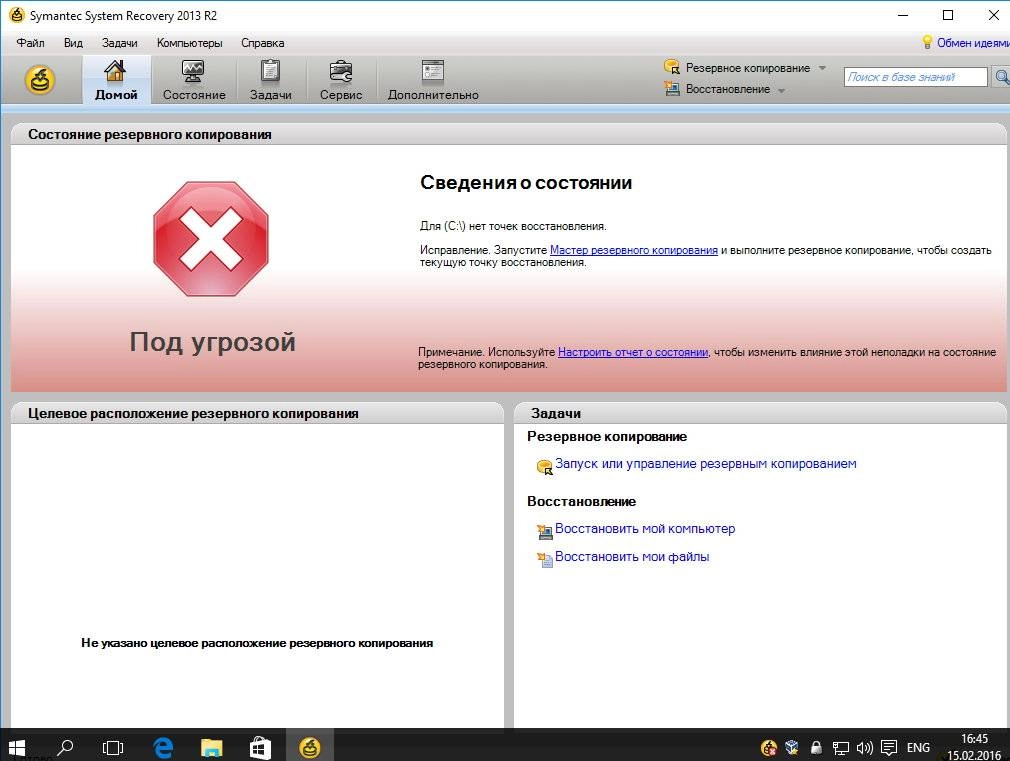
Task: Open the Windows Store taskbar icon
Action: pos(260,747)
